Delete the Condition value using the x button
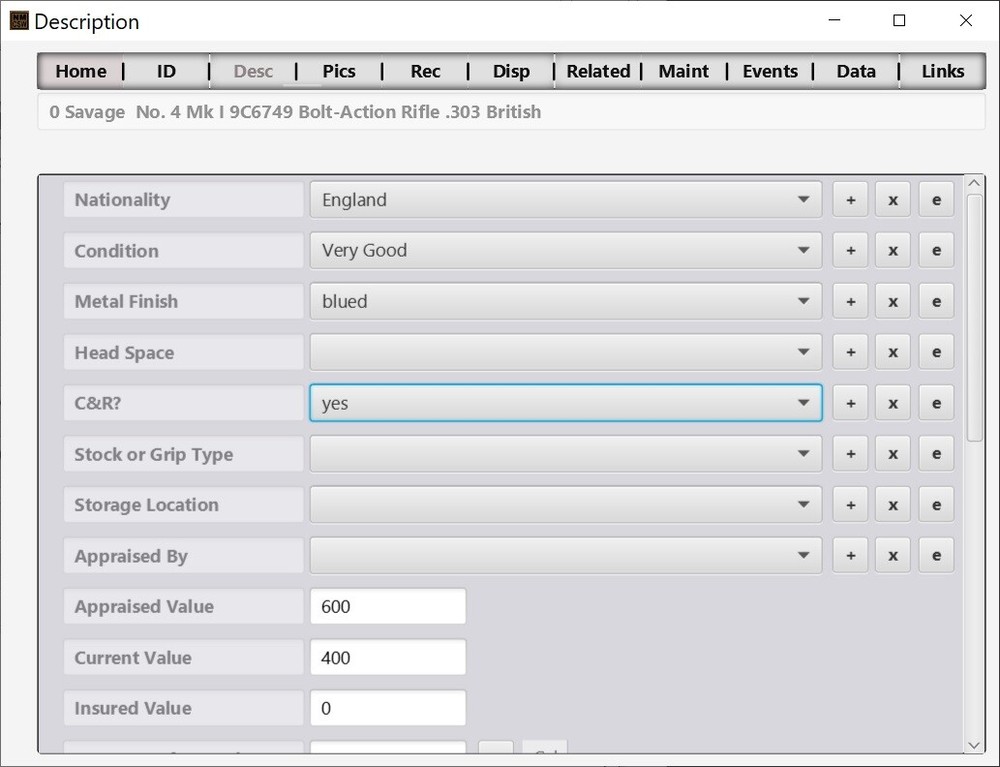 892,250
